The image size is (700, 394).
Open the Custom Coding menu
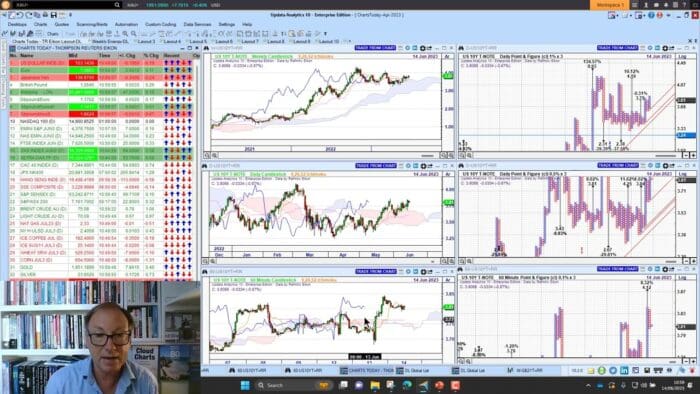[161, 24]
